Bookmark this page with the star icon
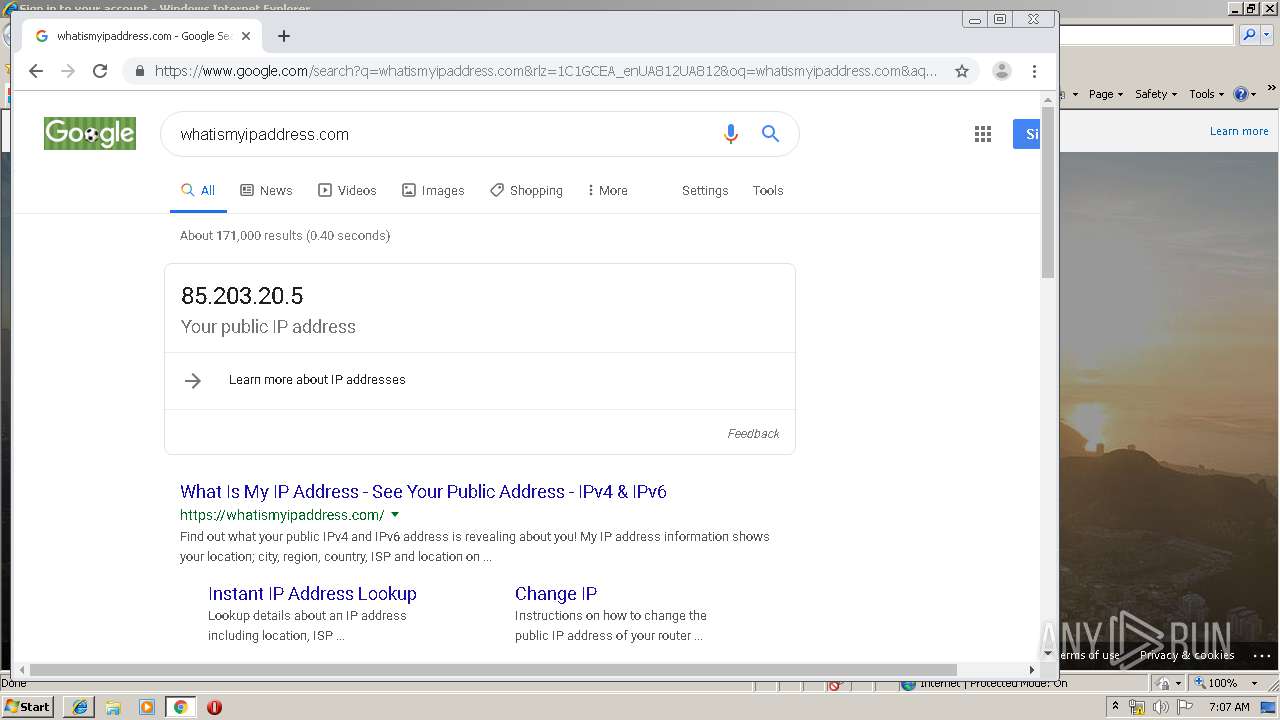1280x720 pixels. click(962, 71)
